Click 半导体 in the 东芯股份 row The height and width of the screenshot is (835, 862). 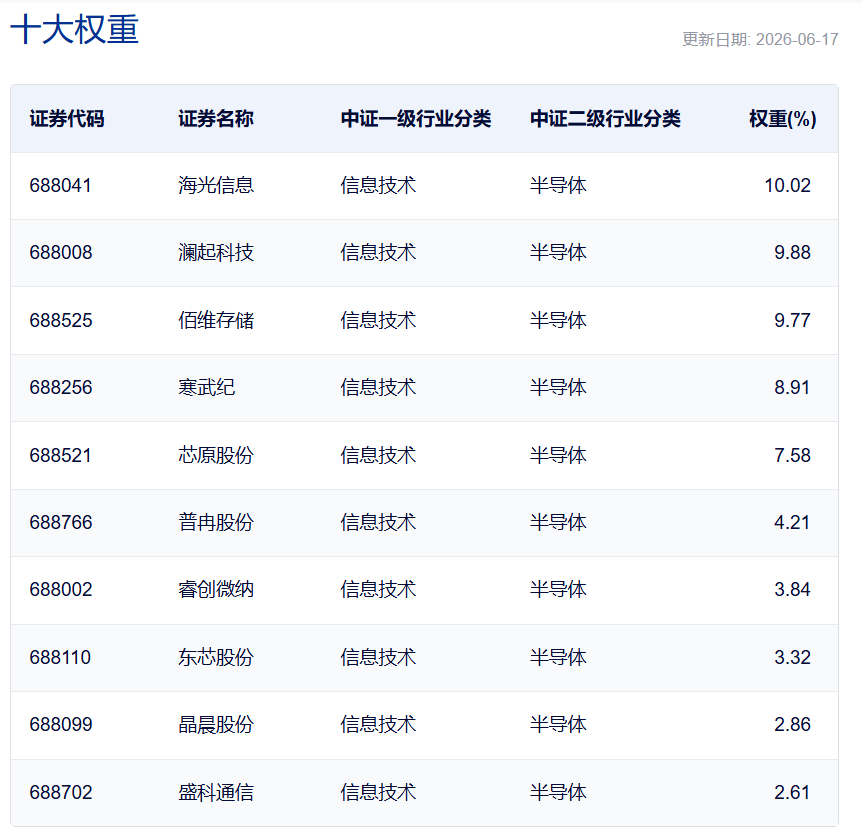pos(558,657)
